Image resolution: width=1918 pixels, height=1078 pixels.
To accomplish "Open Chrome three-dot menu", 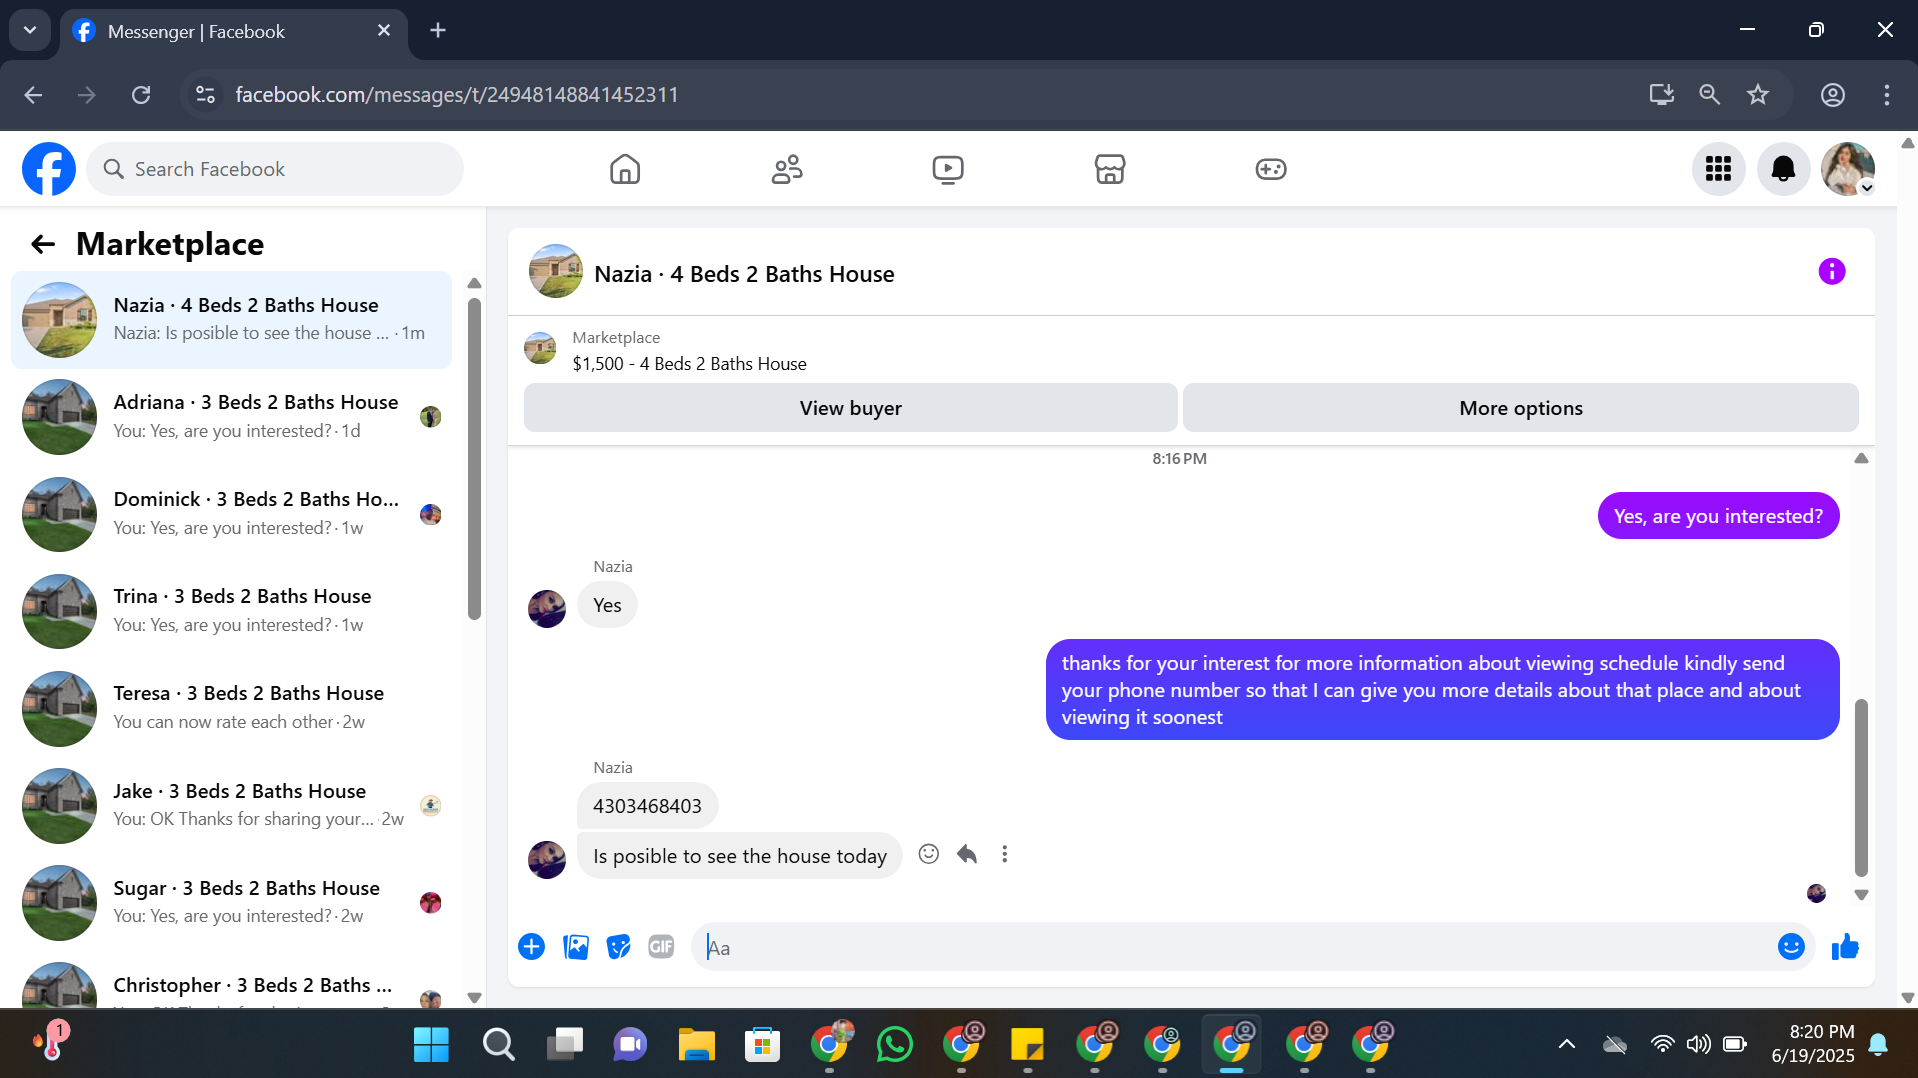I will 1887,95.
